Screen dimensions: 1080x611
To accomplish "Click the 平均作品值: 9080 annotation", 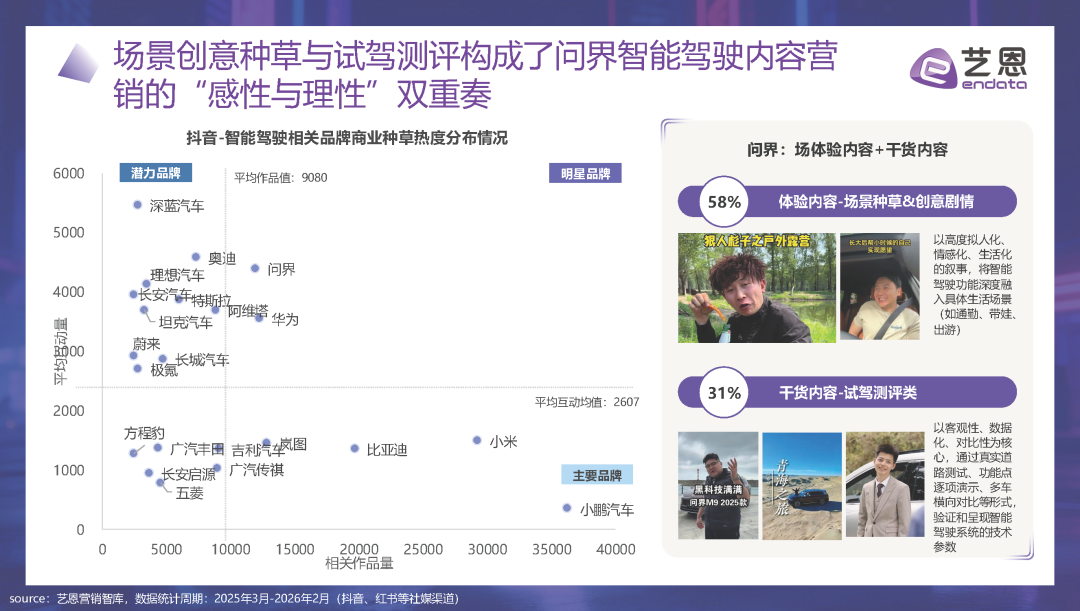I will [x=280, y=178].
